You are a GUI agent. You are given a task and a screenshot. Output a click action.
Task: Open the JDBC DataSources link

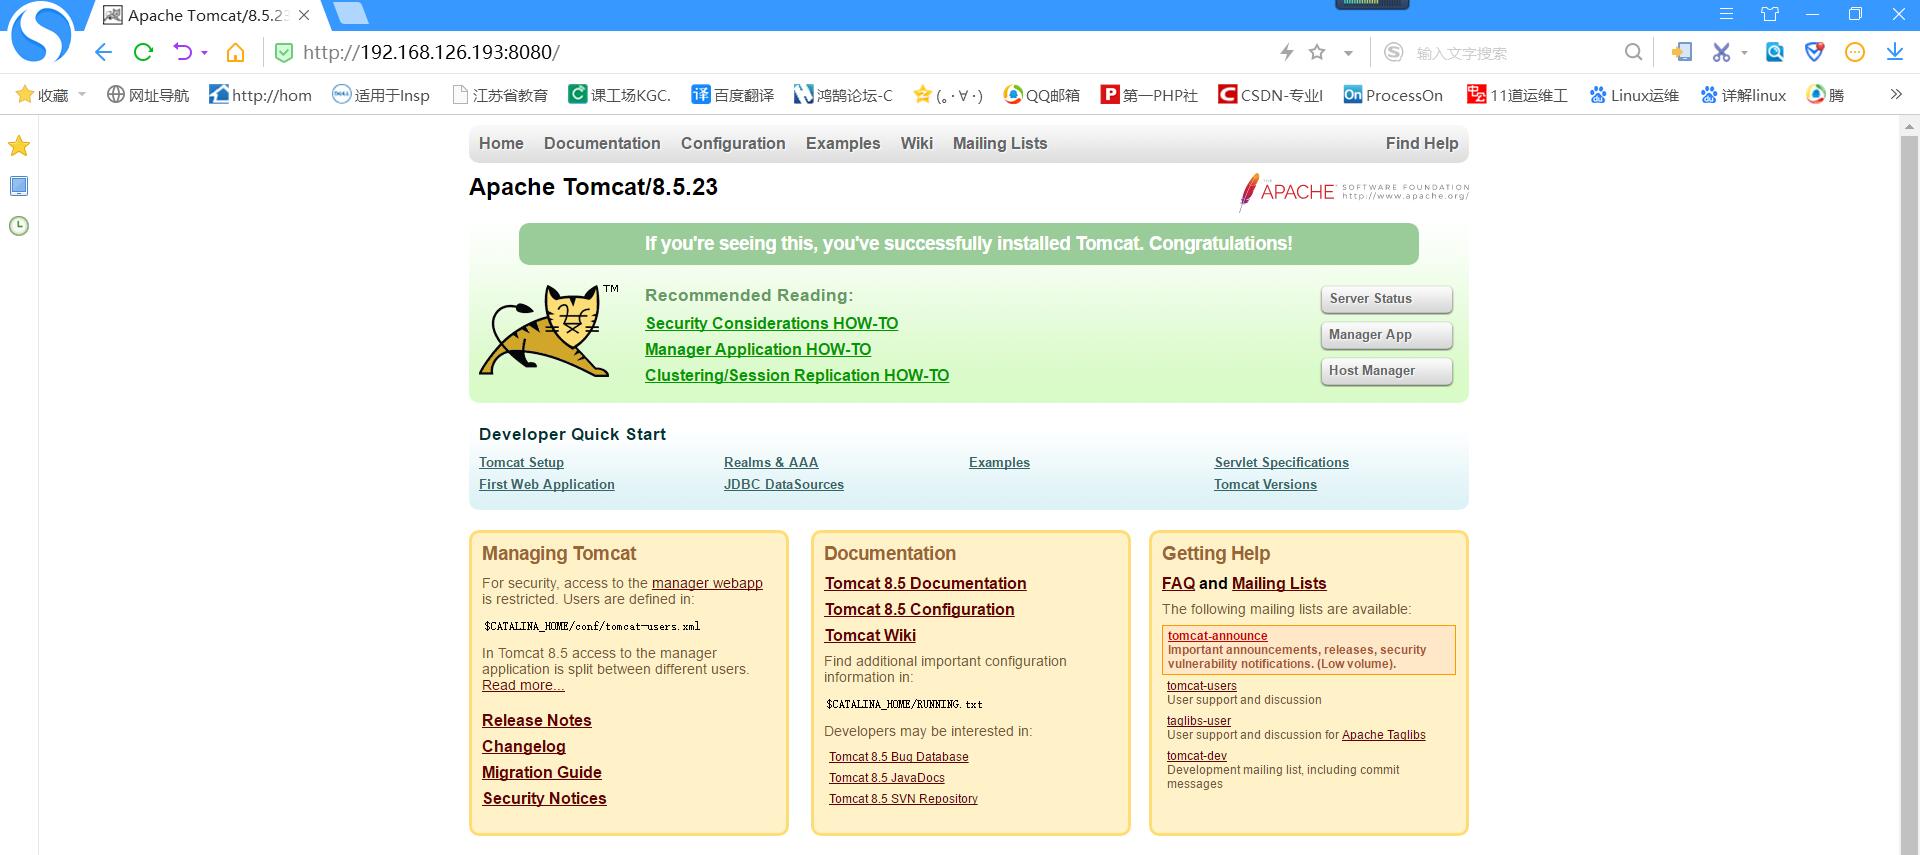click(784, 484)
